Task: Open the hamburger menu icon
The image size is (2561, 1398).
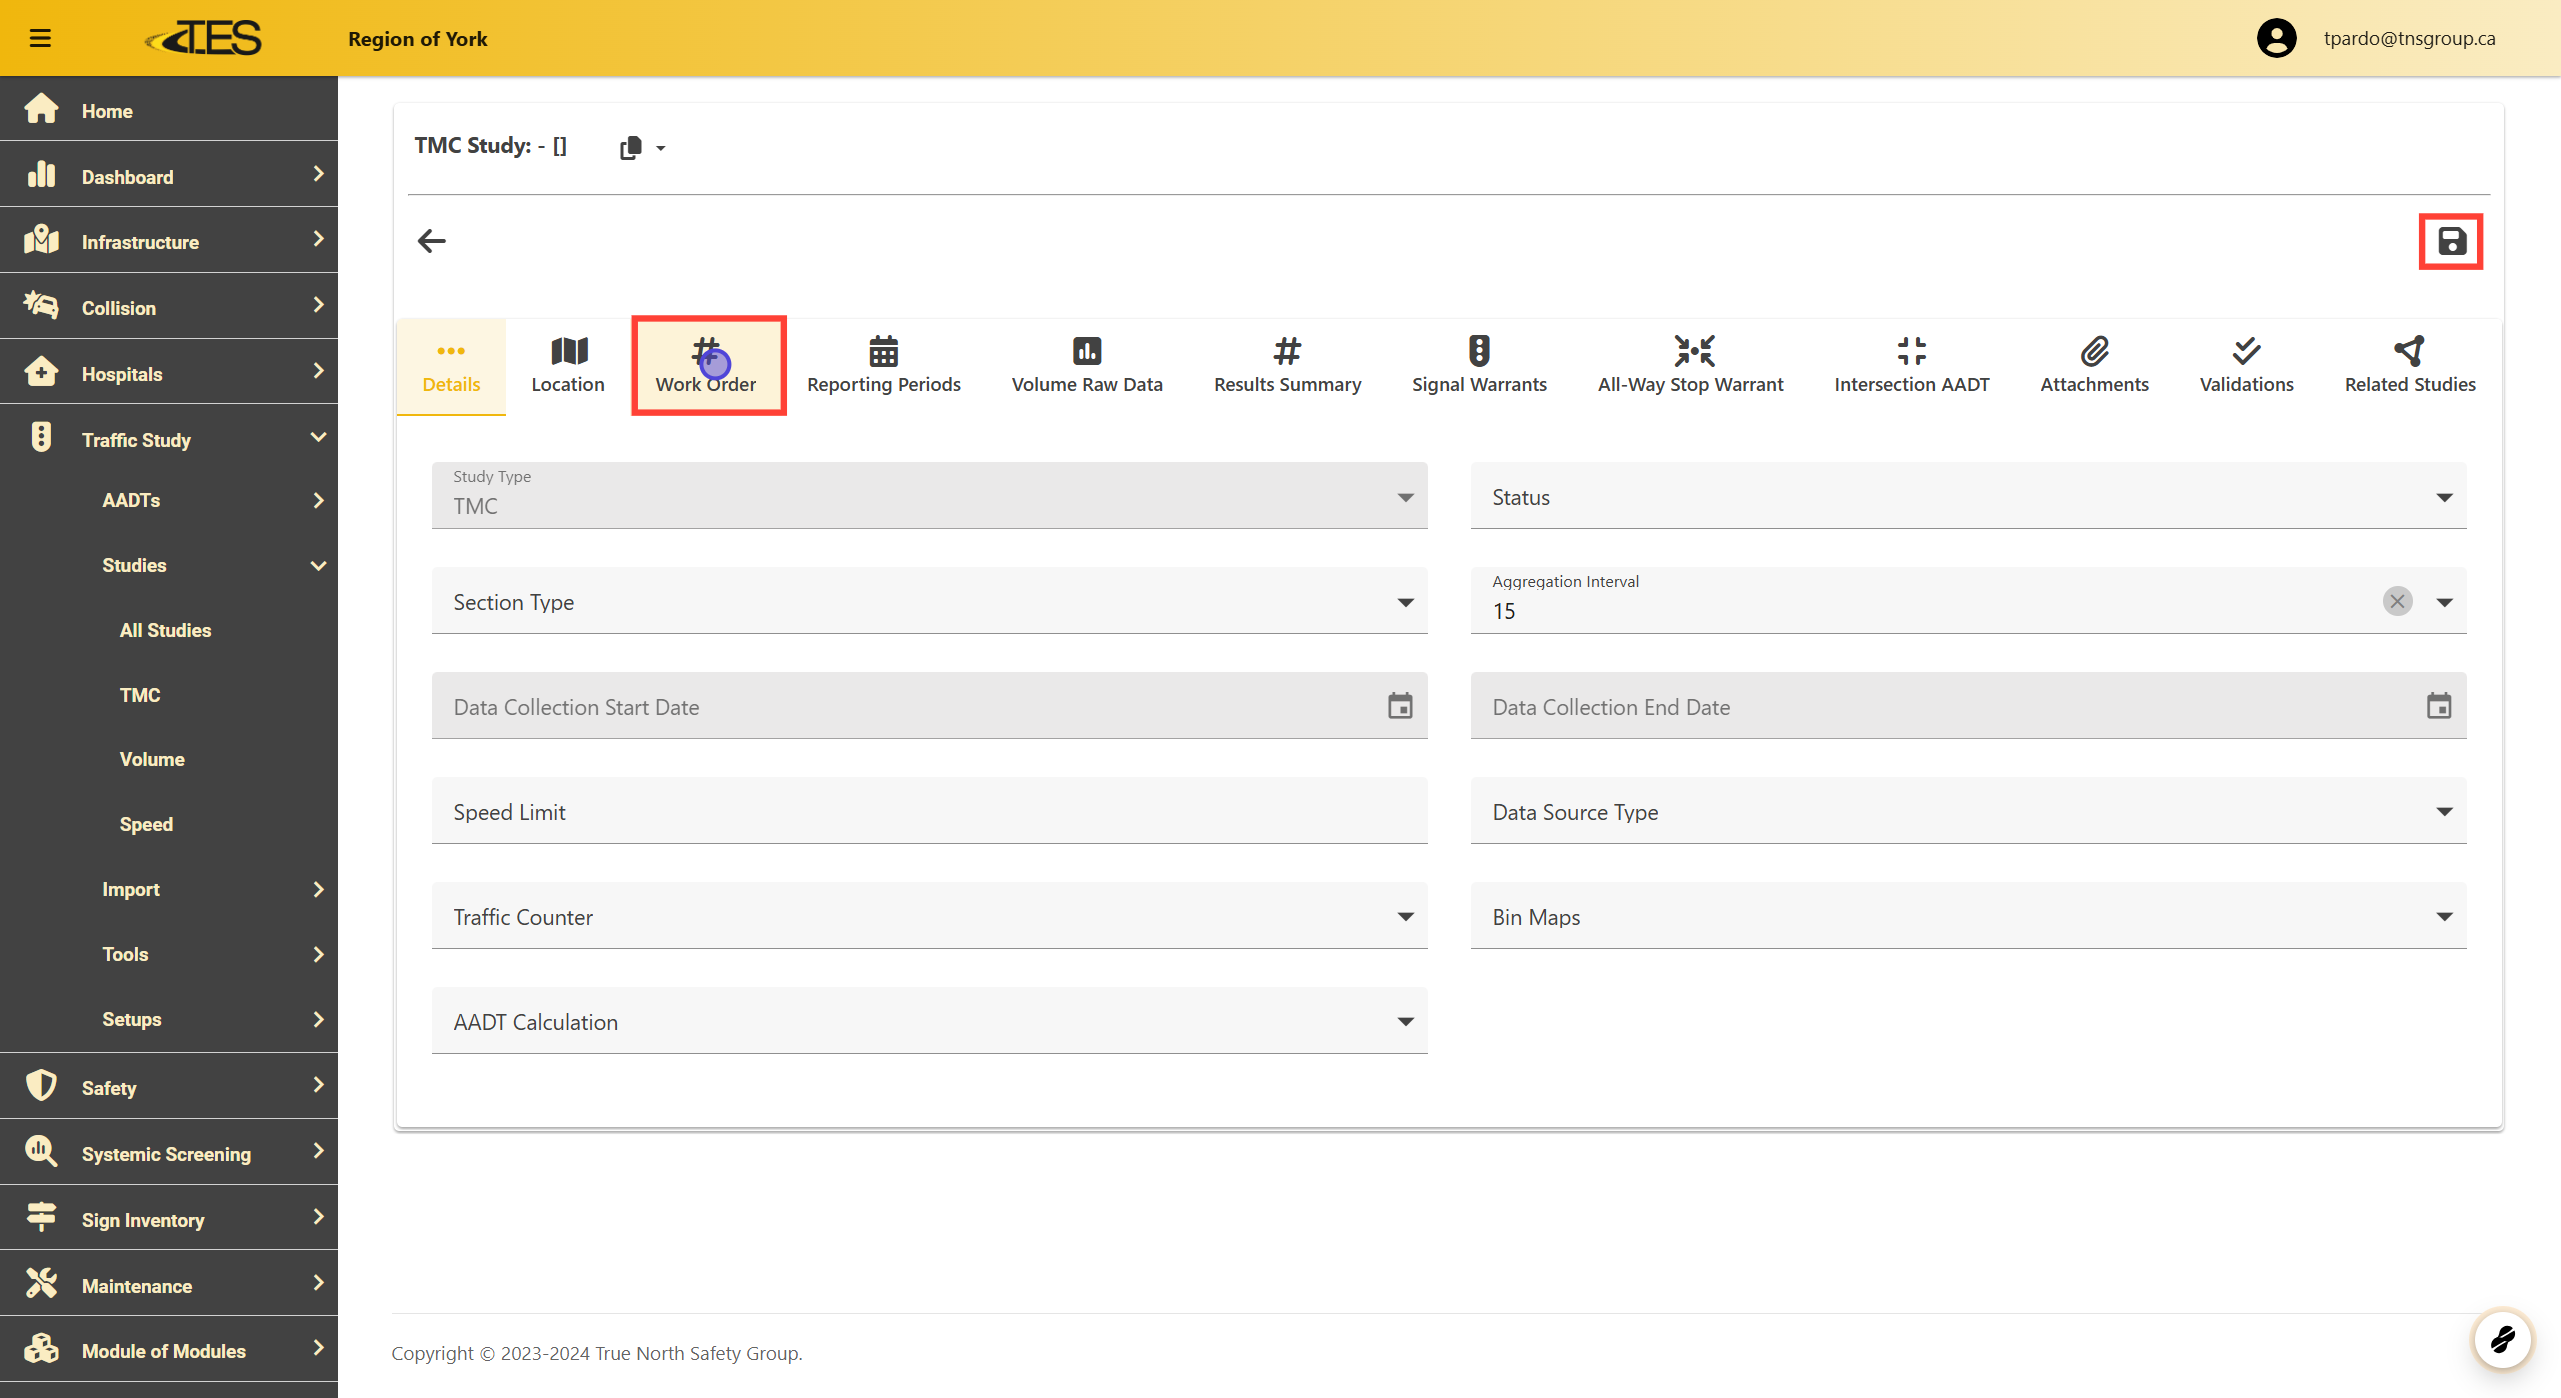Action: click(40, 38)
